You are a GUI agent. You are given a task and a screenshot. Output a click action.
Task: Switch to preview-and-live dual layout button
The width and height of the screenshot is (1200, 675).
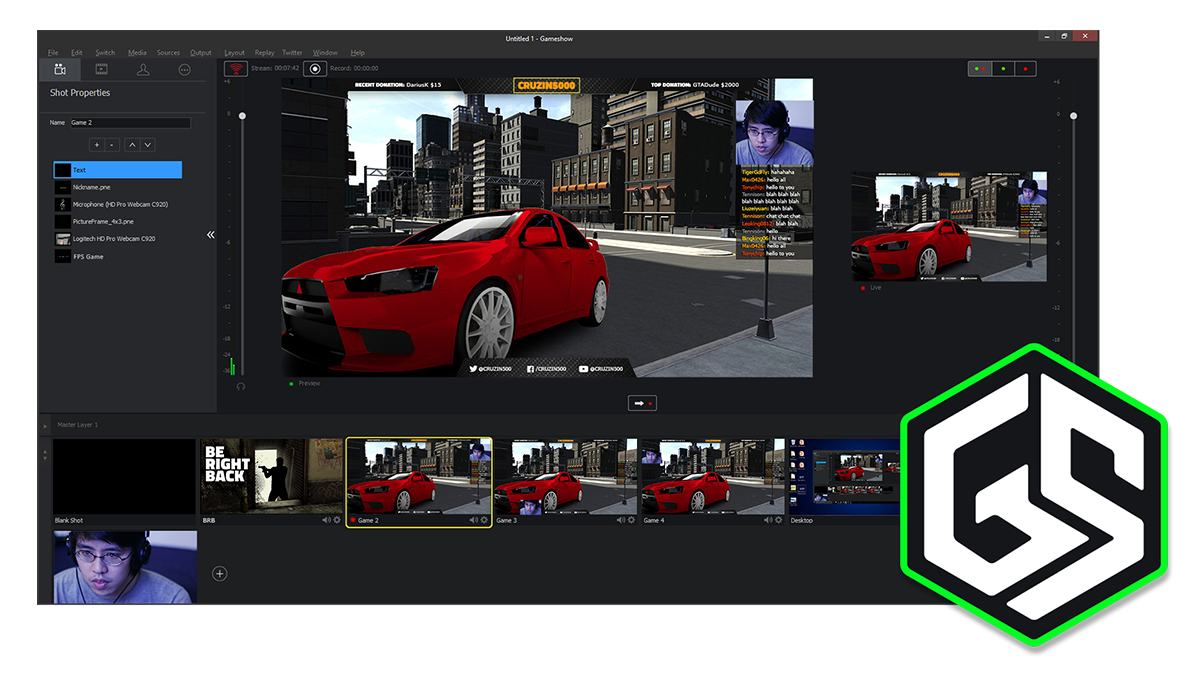979,69
